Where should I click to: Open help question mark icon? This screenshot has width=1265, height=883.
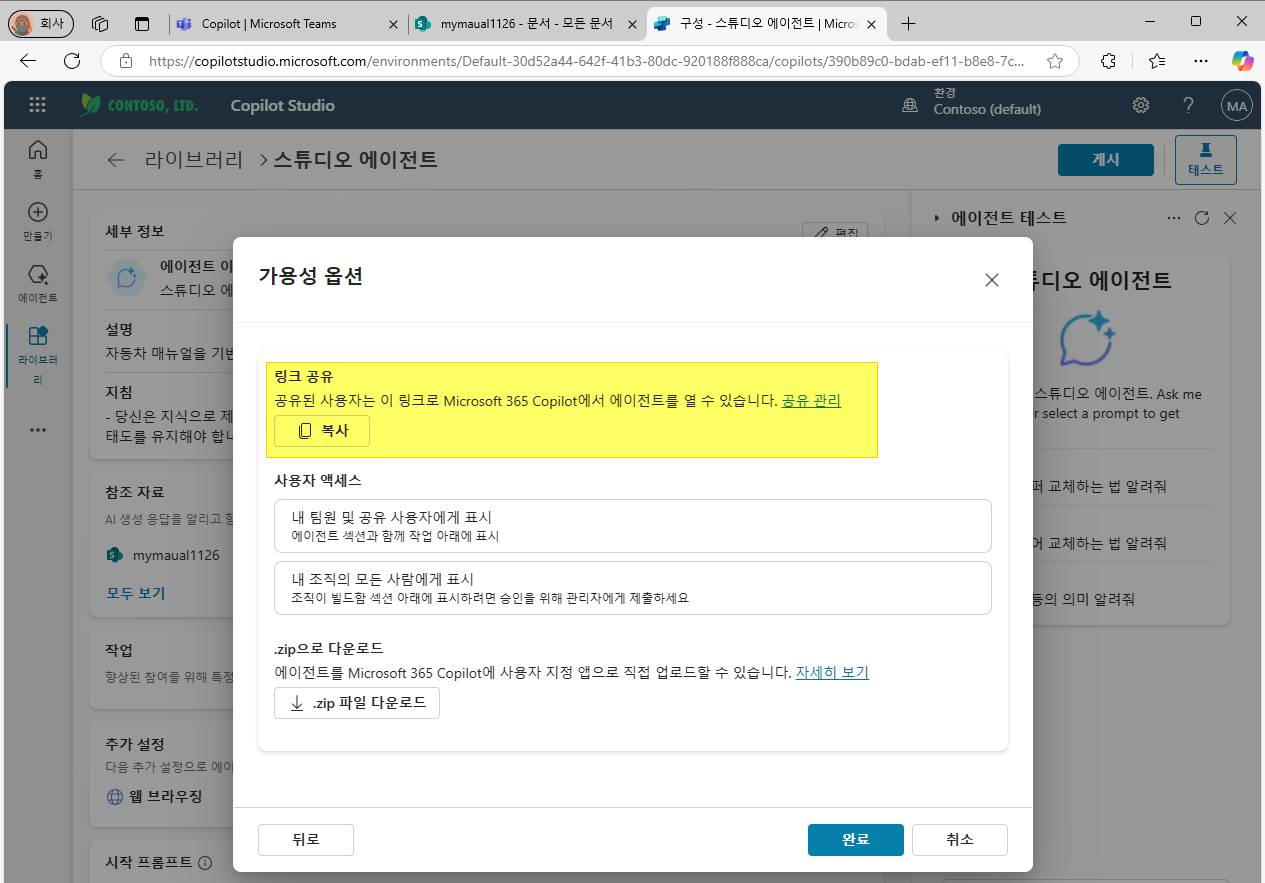pyautogui.click(x=1188, y=105)
